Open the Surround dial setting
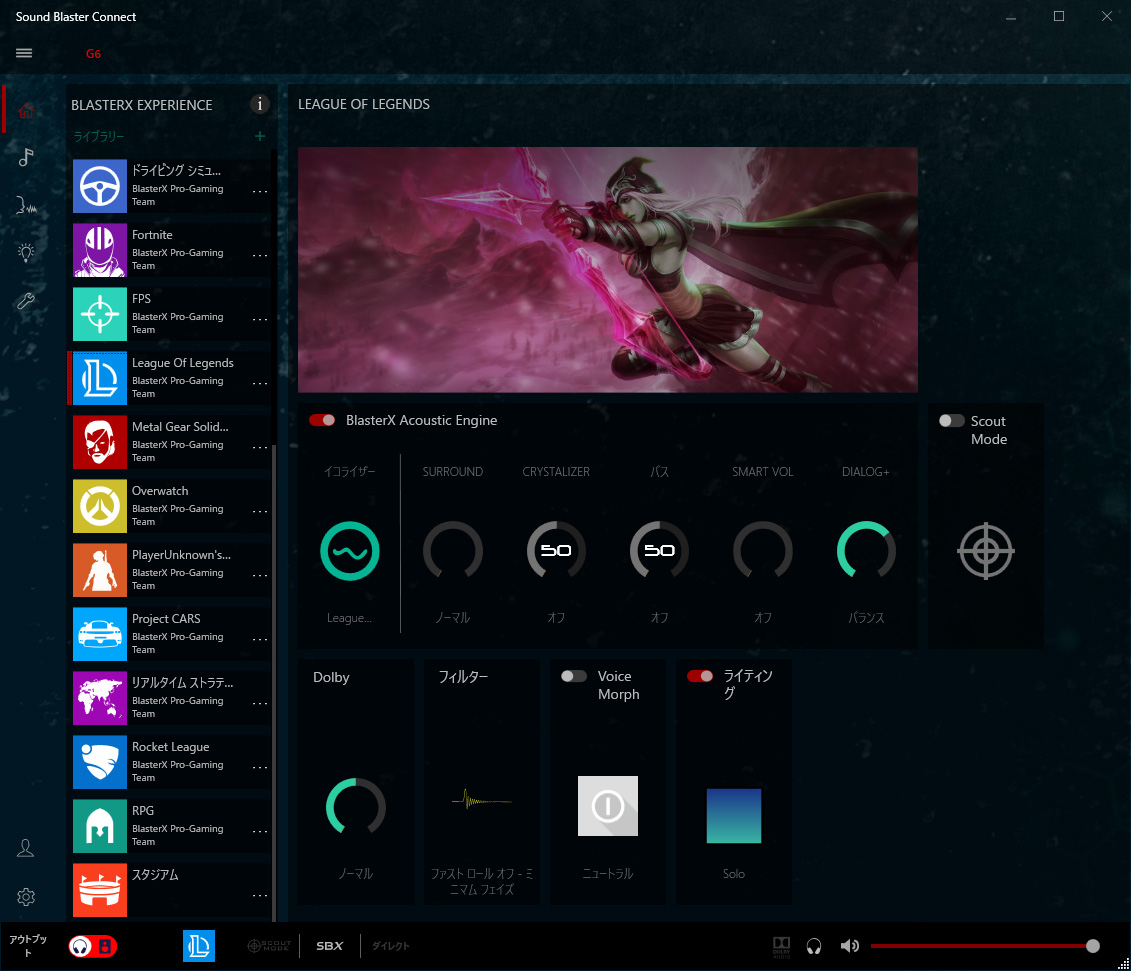 point(453,551)
